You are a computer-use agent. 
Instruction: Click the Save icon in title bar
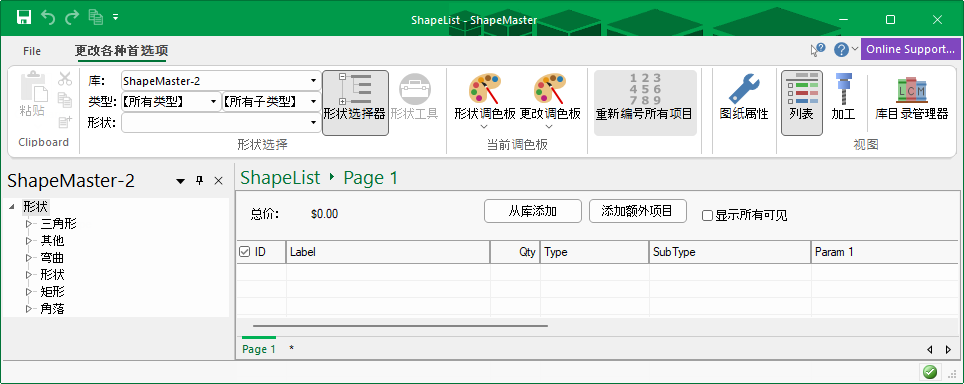[x=24, y=17]
